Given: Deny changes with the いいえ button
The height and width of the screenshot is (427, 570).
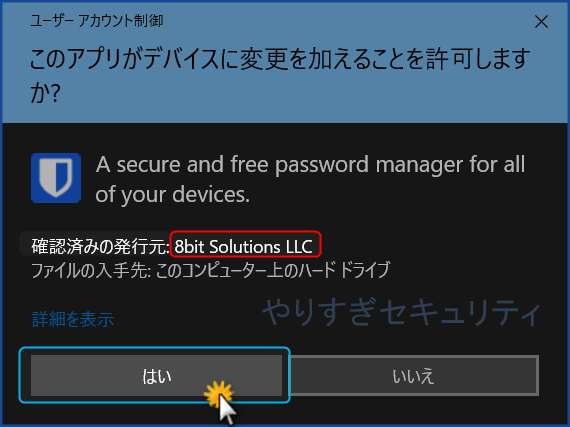Looking at the screenshot, I should [x=414, y=375].
